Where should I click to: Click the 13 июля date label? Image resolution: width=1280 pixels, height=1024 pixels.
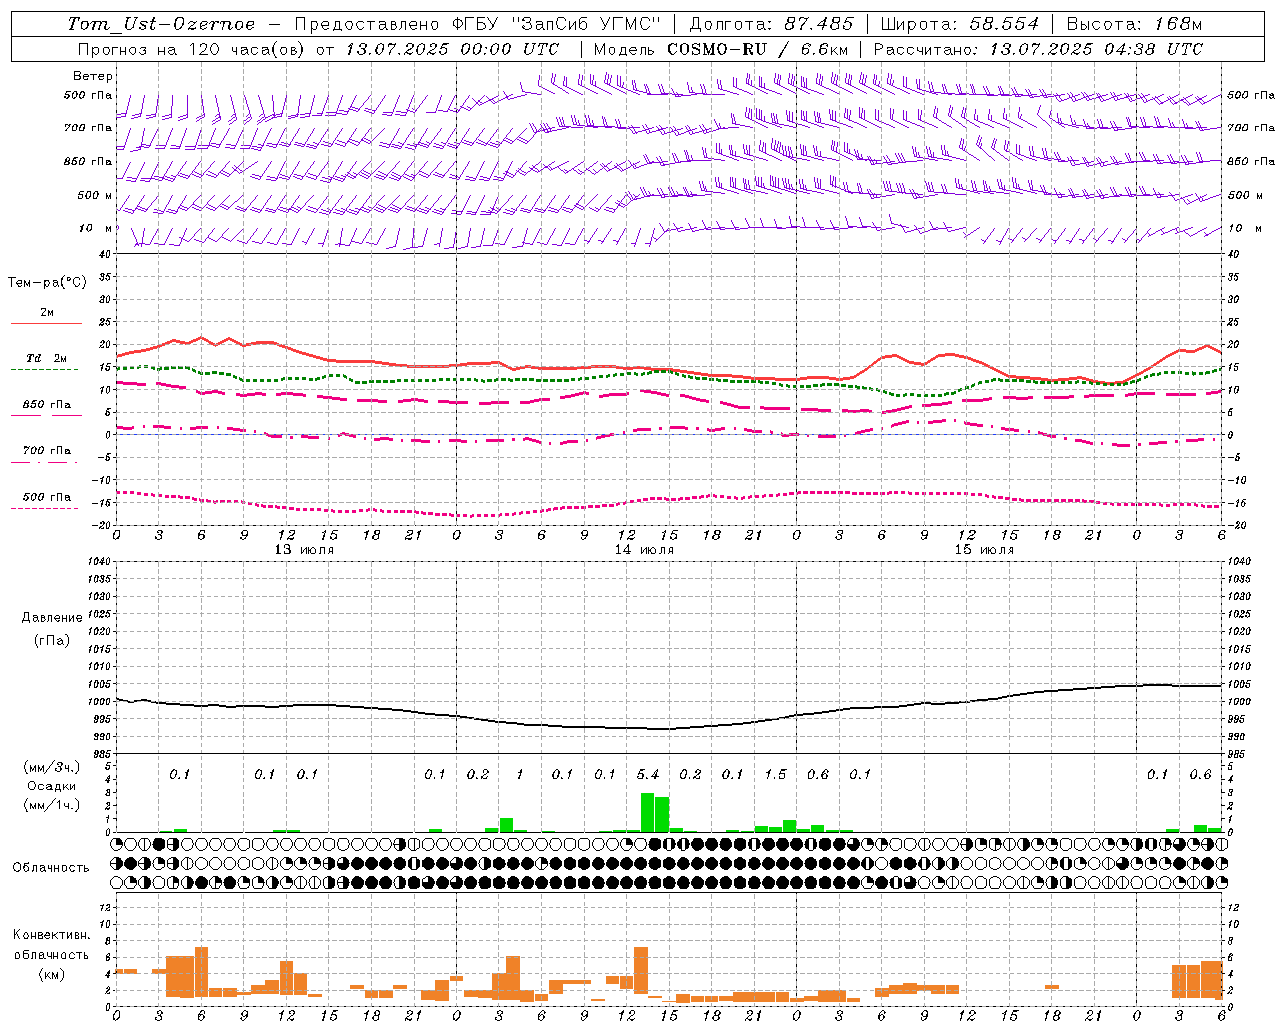[x=305, y=549]
